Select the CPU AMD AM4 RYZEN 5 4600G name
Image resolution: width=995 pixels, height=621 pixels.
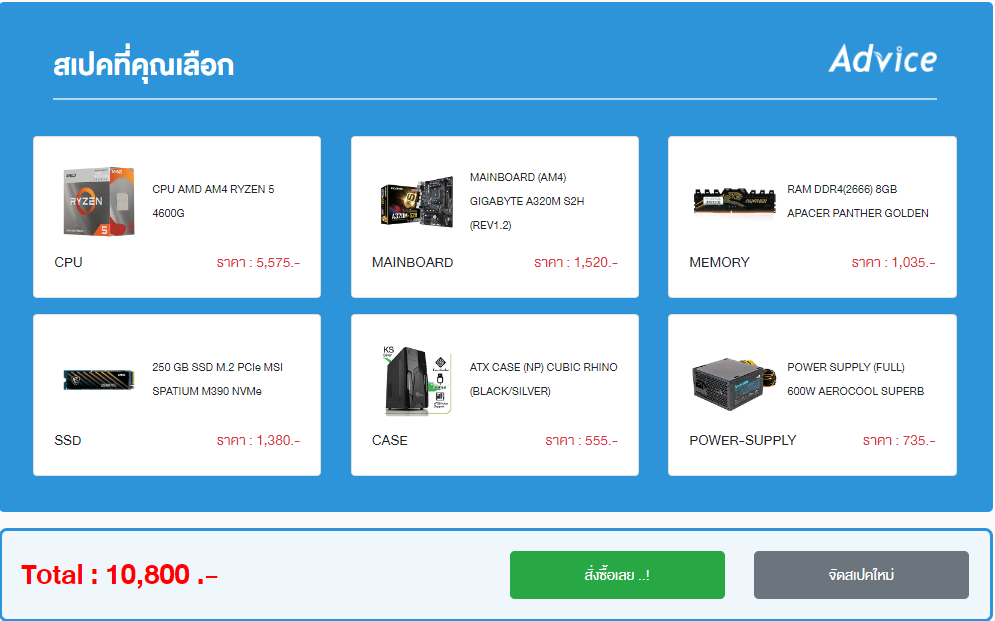point(213,201)
